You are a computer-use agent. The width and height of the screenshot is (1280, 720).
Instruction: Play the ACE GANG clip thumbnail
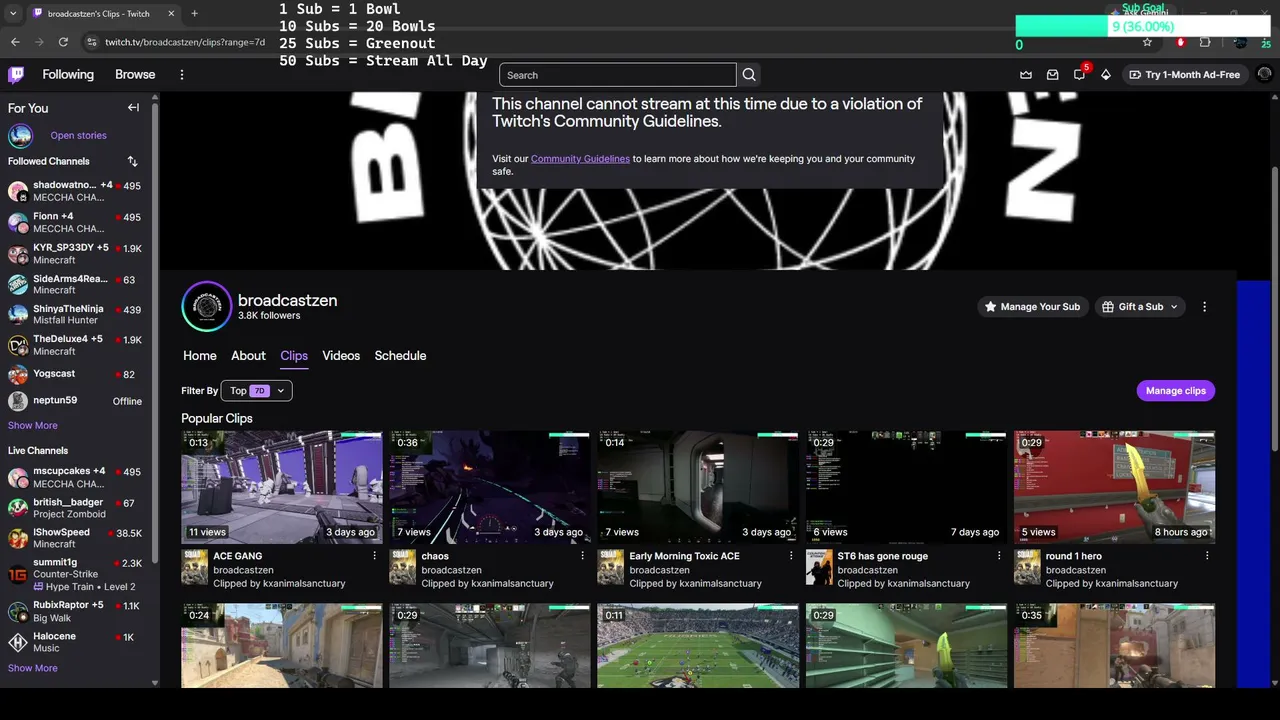(x=282, y=487)
